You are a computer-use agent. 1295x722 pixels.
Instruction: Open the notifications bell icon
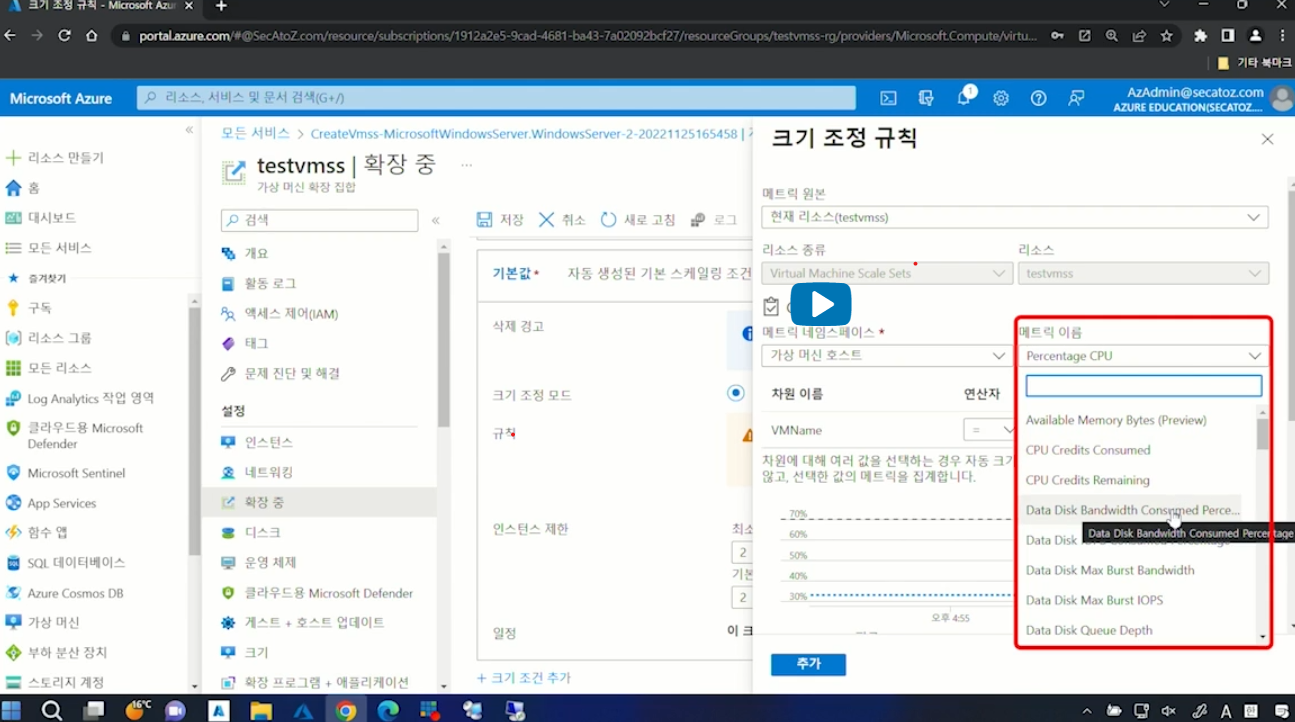tap(965, 97)
